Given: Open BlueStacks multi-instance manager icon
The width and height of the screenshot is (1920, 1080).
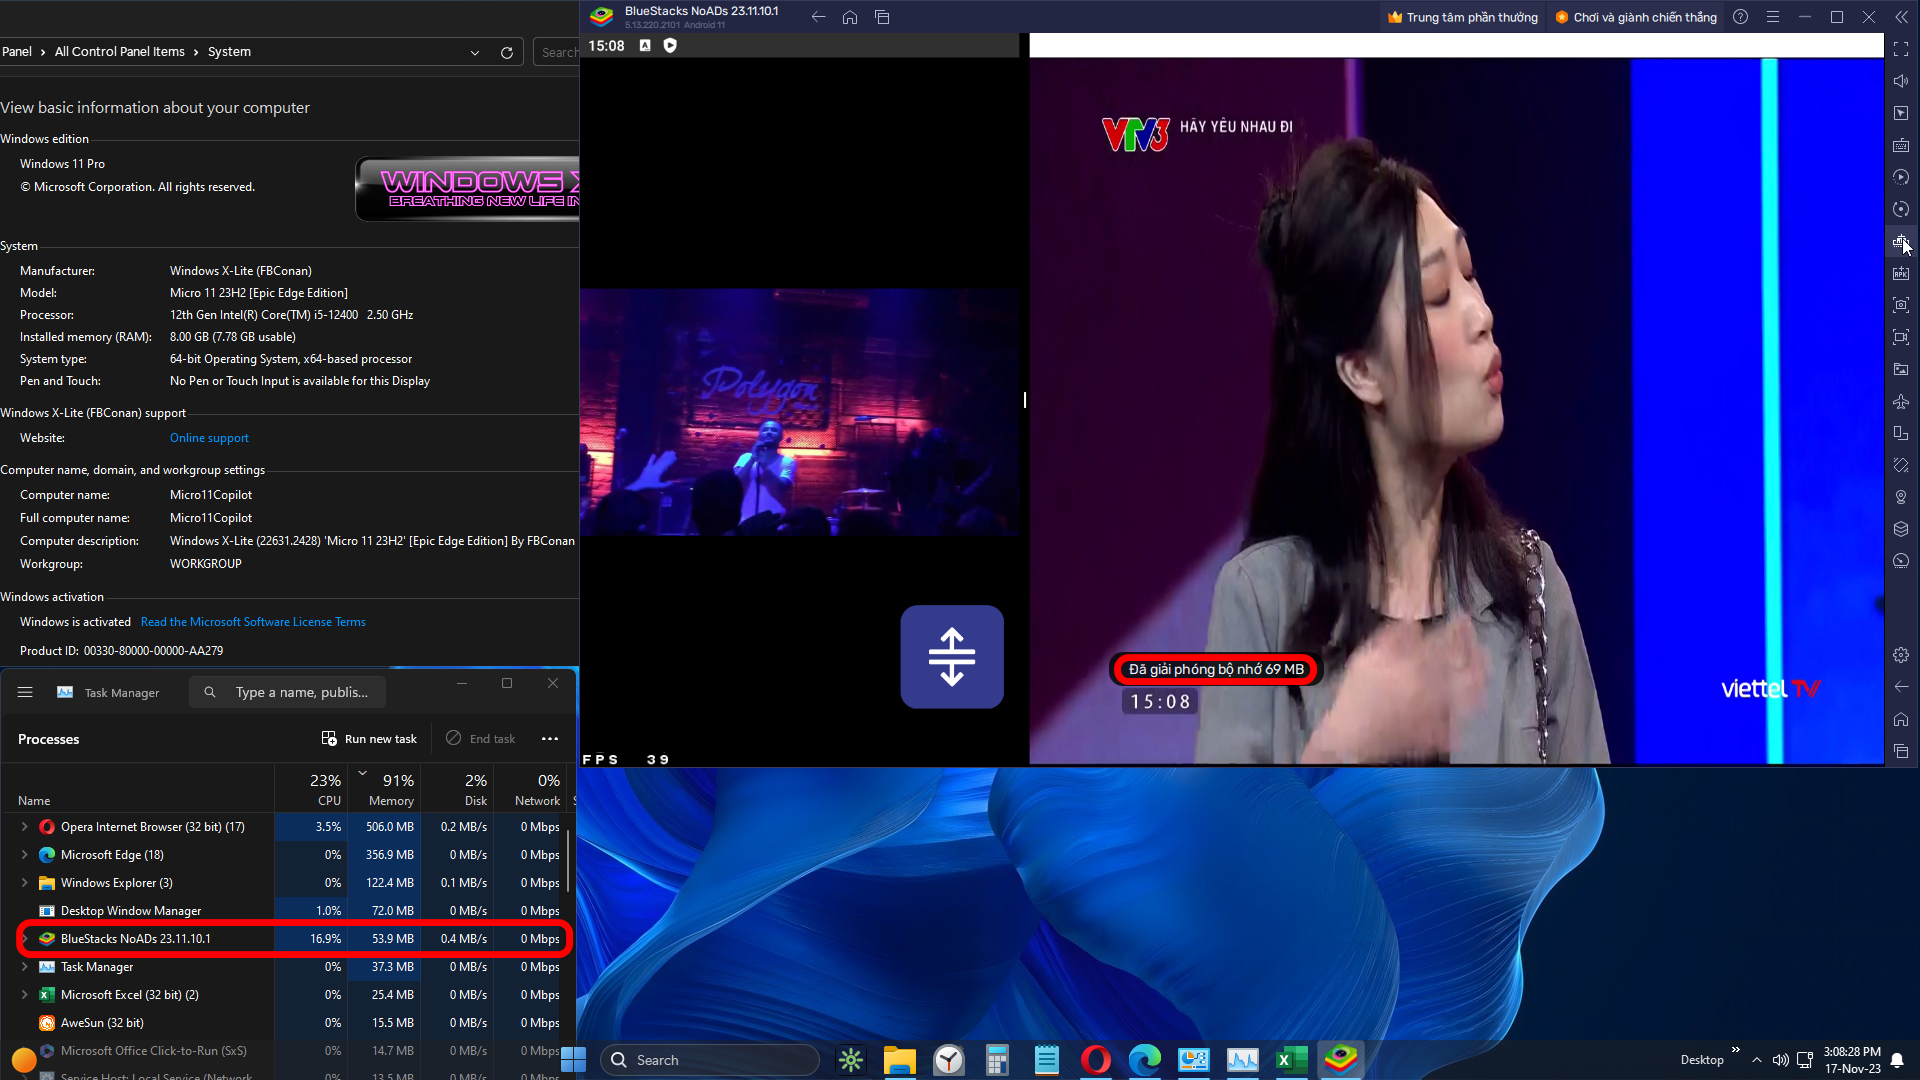Looking at the screenshot, I should tap(1901, 433).
